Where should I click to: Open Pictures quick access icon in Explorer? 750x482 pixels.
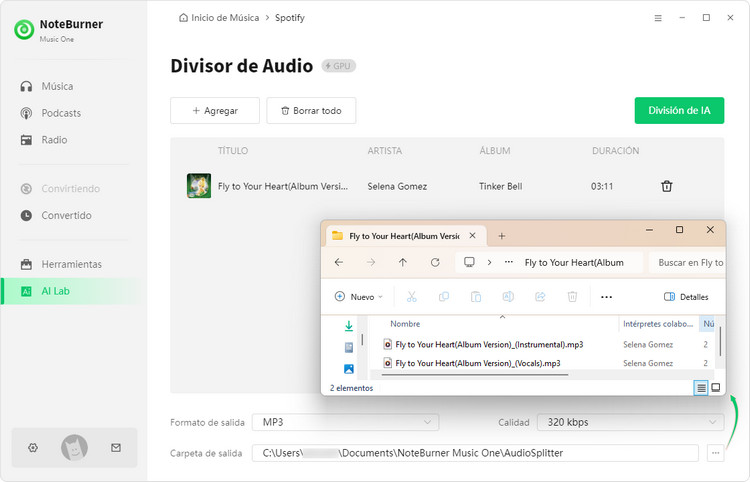click(349, 369)
